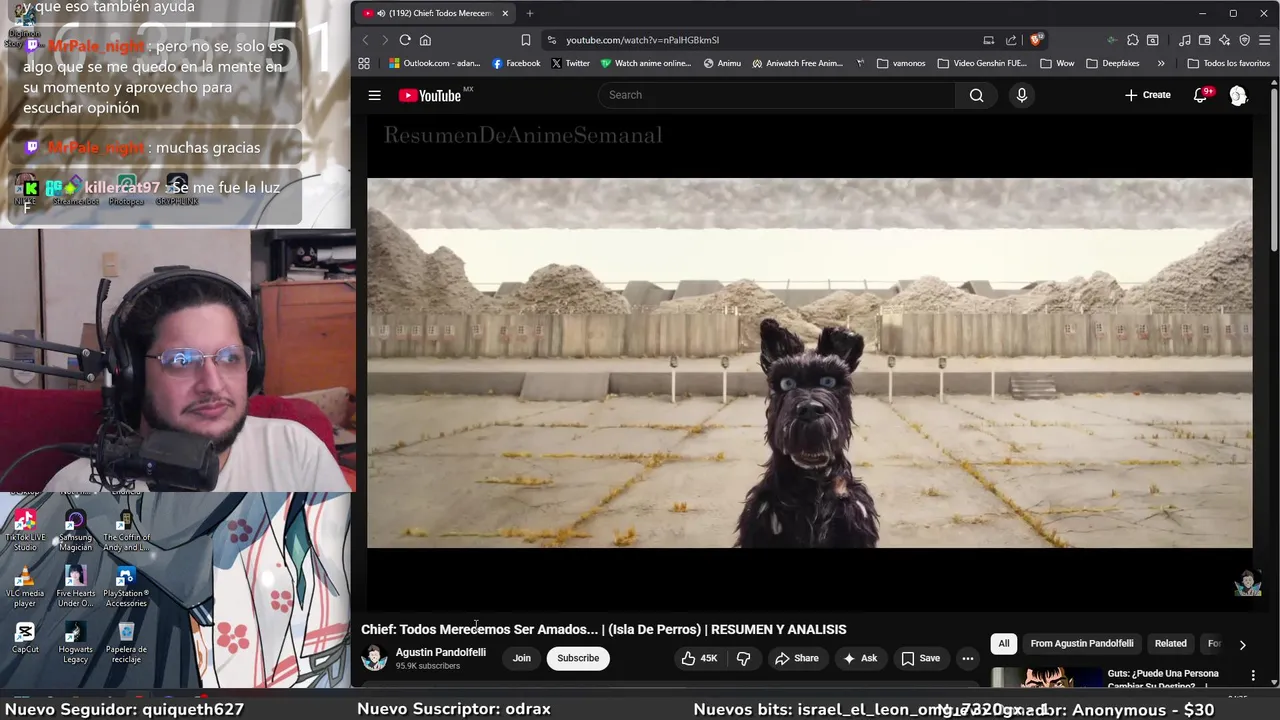Bookmark this page with the bookmark icon
This screenshot has width=1280, height=720.
[526, 40]
